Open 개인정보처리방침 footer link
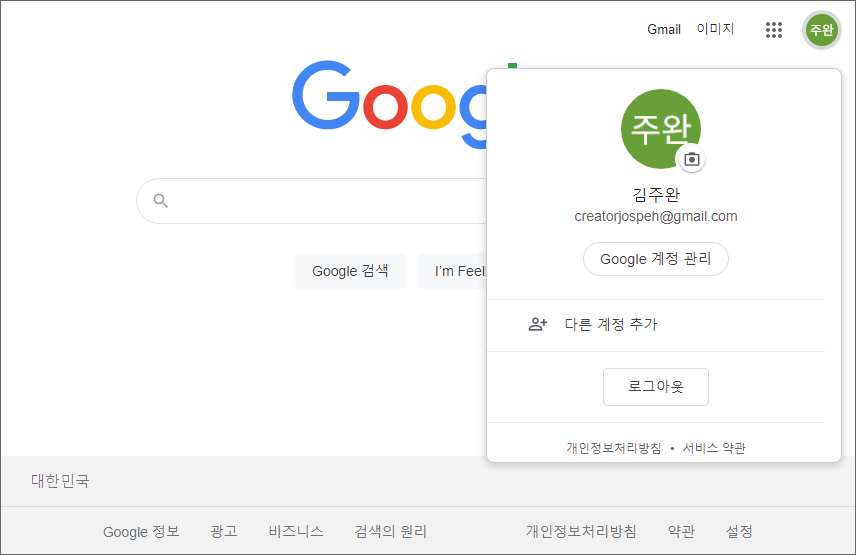The width and height of the screenshot is (856, 555). pos(581,532)
